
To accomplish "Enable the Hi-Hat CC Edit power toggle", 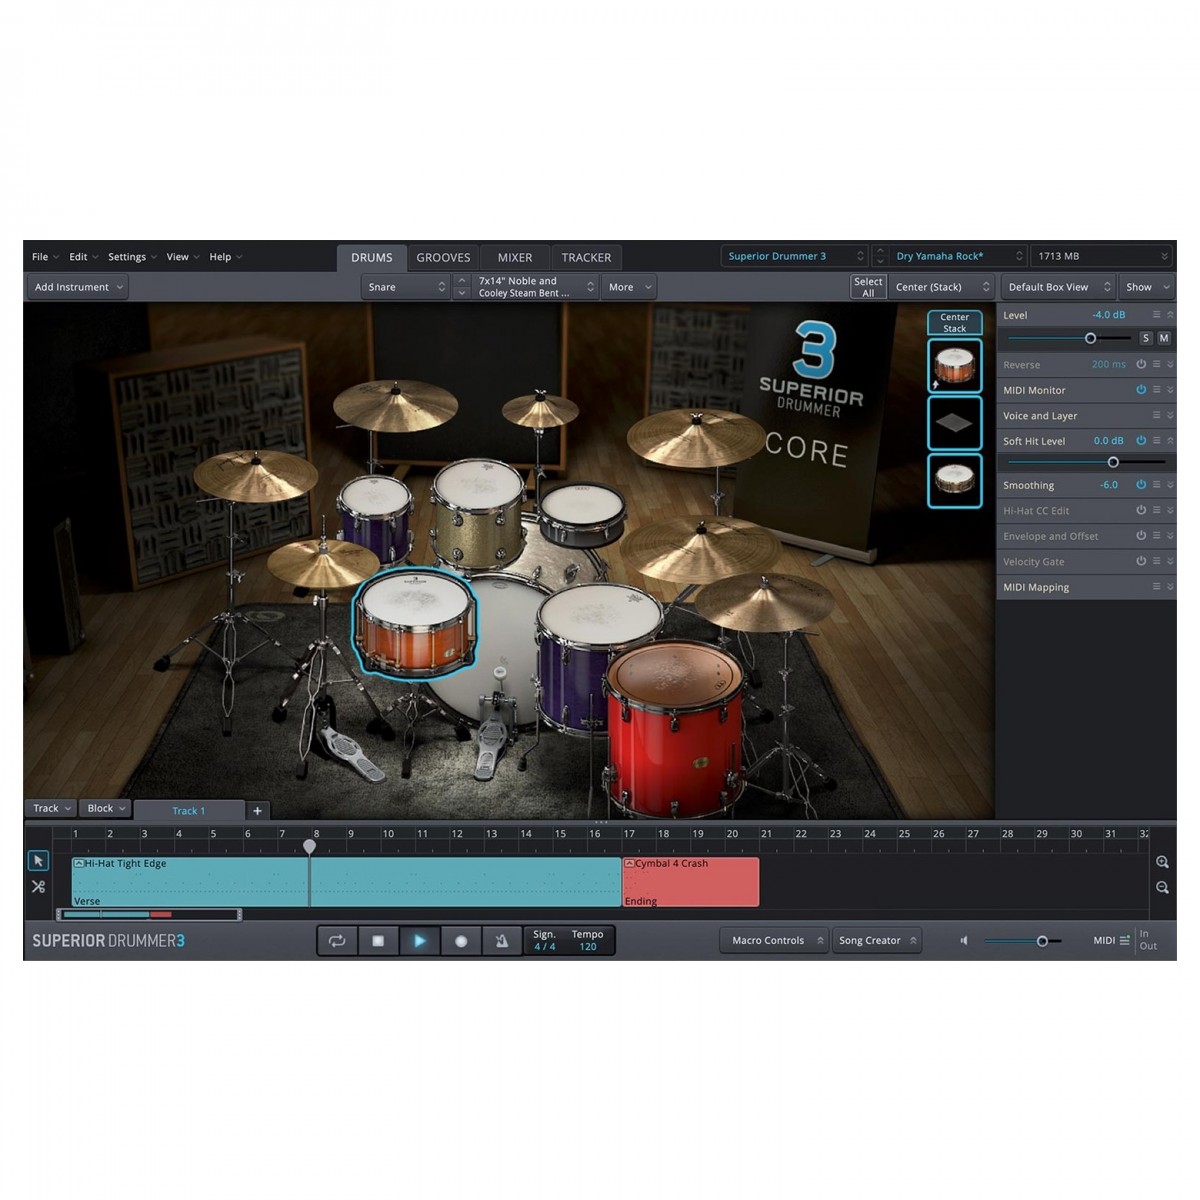I will click(1141, 510).
